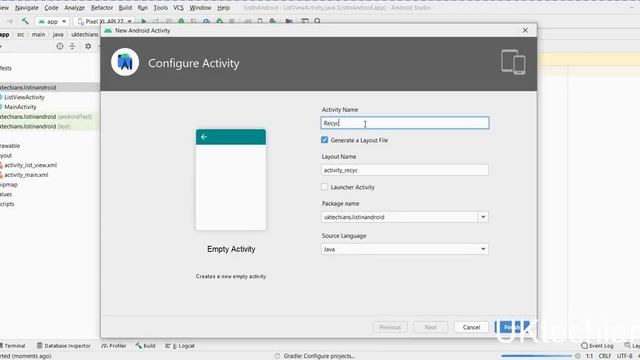Click 'Gradle: Configure projects...' status text
This screenshot has height=360, width=640.
(319, 356)
